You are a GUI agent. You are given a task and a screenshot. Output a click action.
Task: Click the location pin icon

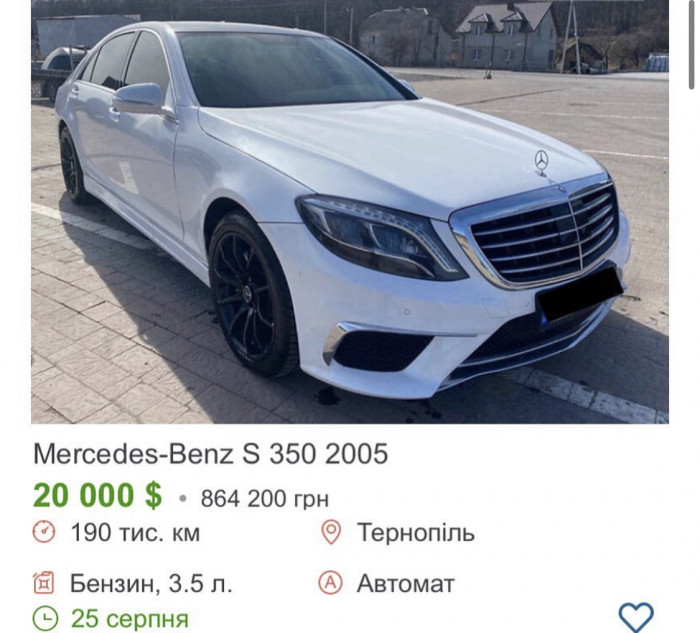[x=331, y=532]
